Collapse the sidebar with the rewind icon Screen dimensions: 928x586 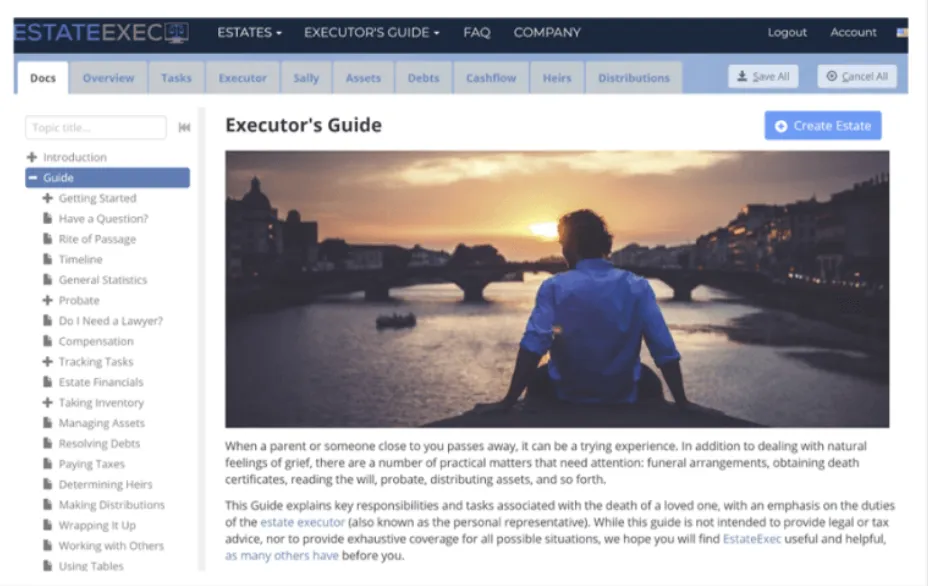pos(185,127)
